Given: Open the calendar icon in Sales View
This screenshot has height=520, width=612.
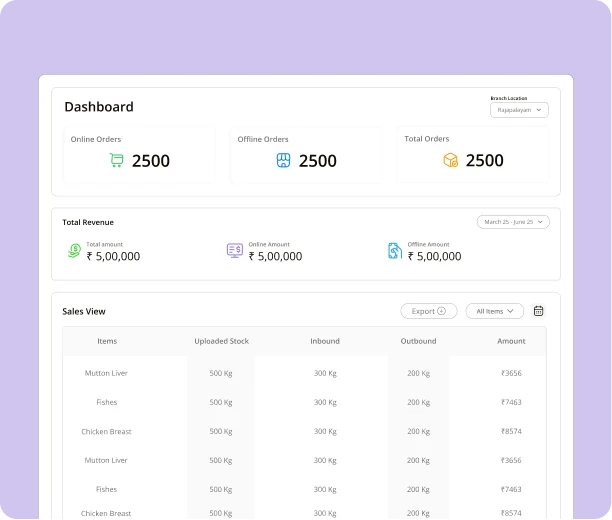Looking at the screenshot, I should click(x=538, y=311).
